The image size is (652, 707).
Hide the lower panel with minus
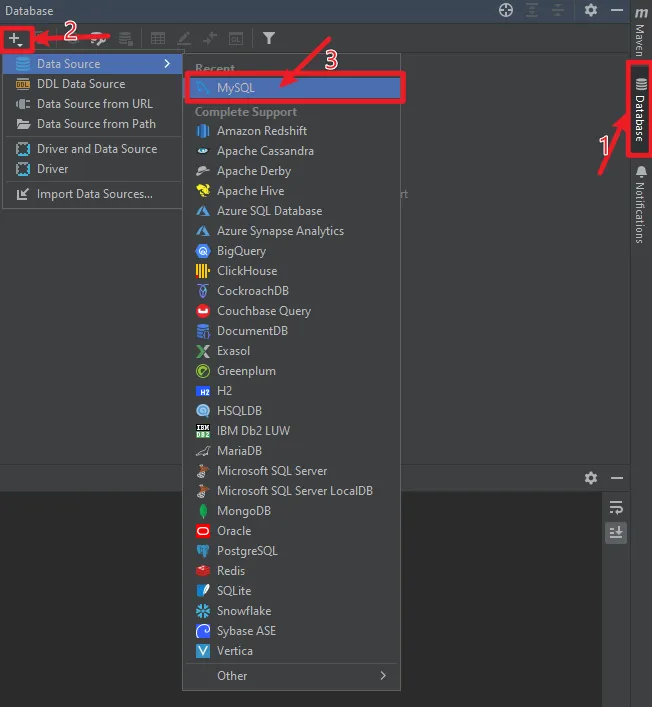pyautogui.click(x=617, y=478)
